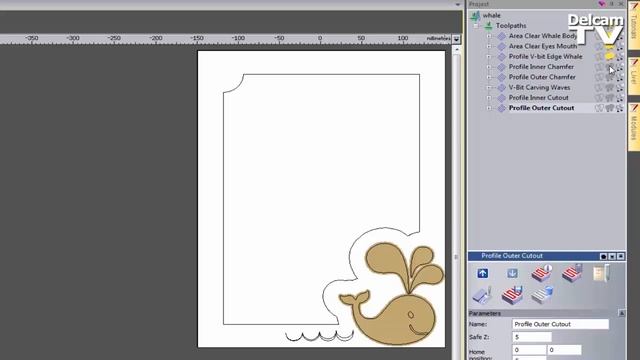This screenshot has height=360, width=640.
Task: Expand the Area Clear Whale Body toolpath
Action: pyautogui.click(x=489, y=36)
